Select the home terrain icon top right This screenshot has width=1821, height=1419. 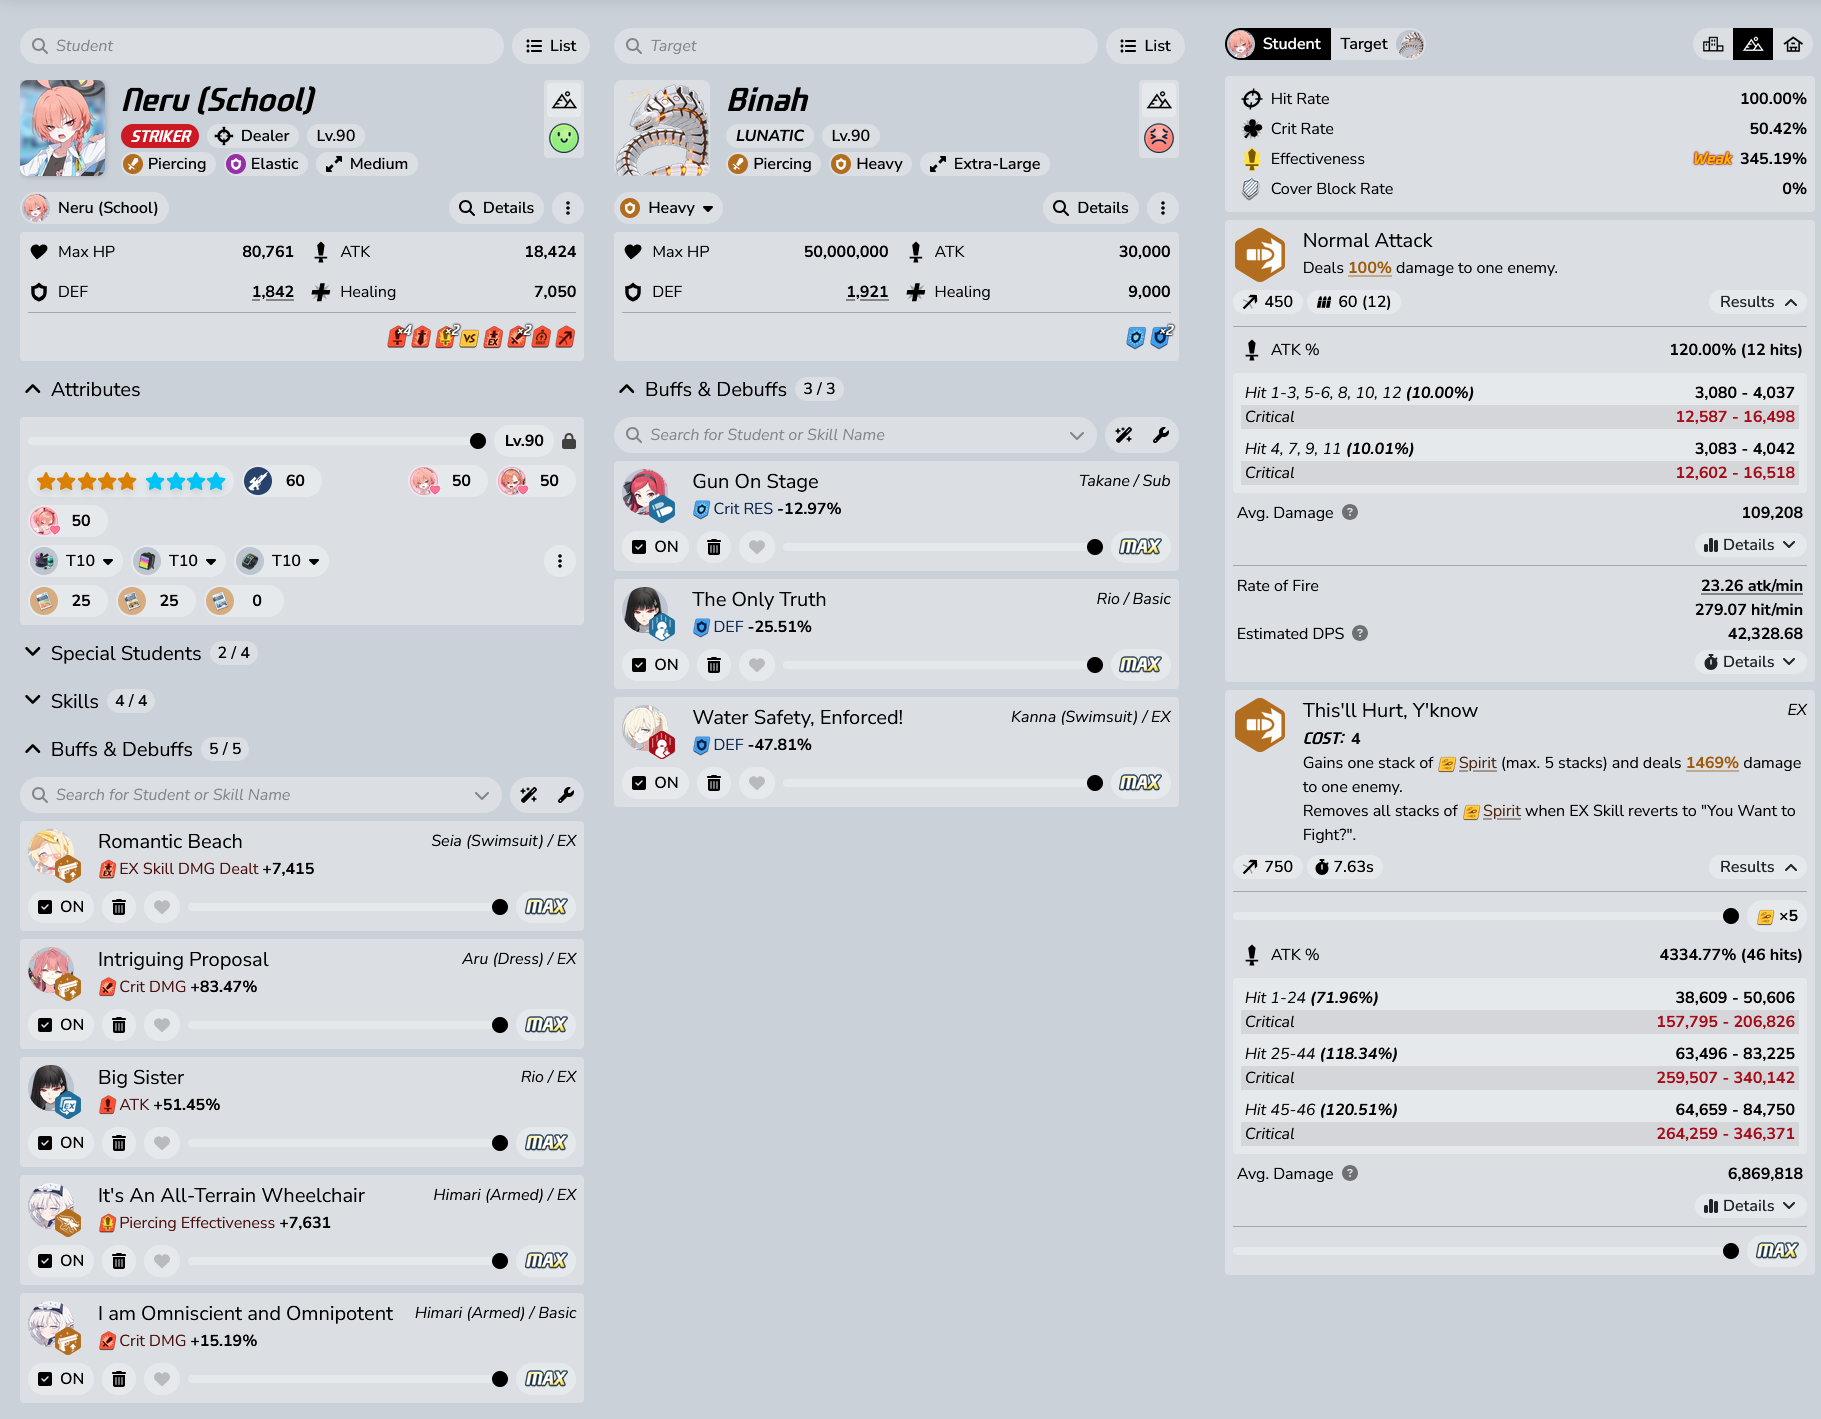point(1793,45)
